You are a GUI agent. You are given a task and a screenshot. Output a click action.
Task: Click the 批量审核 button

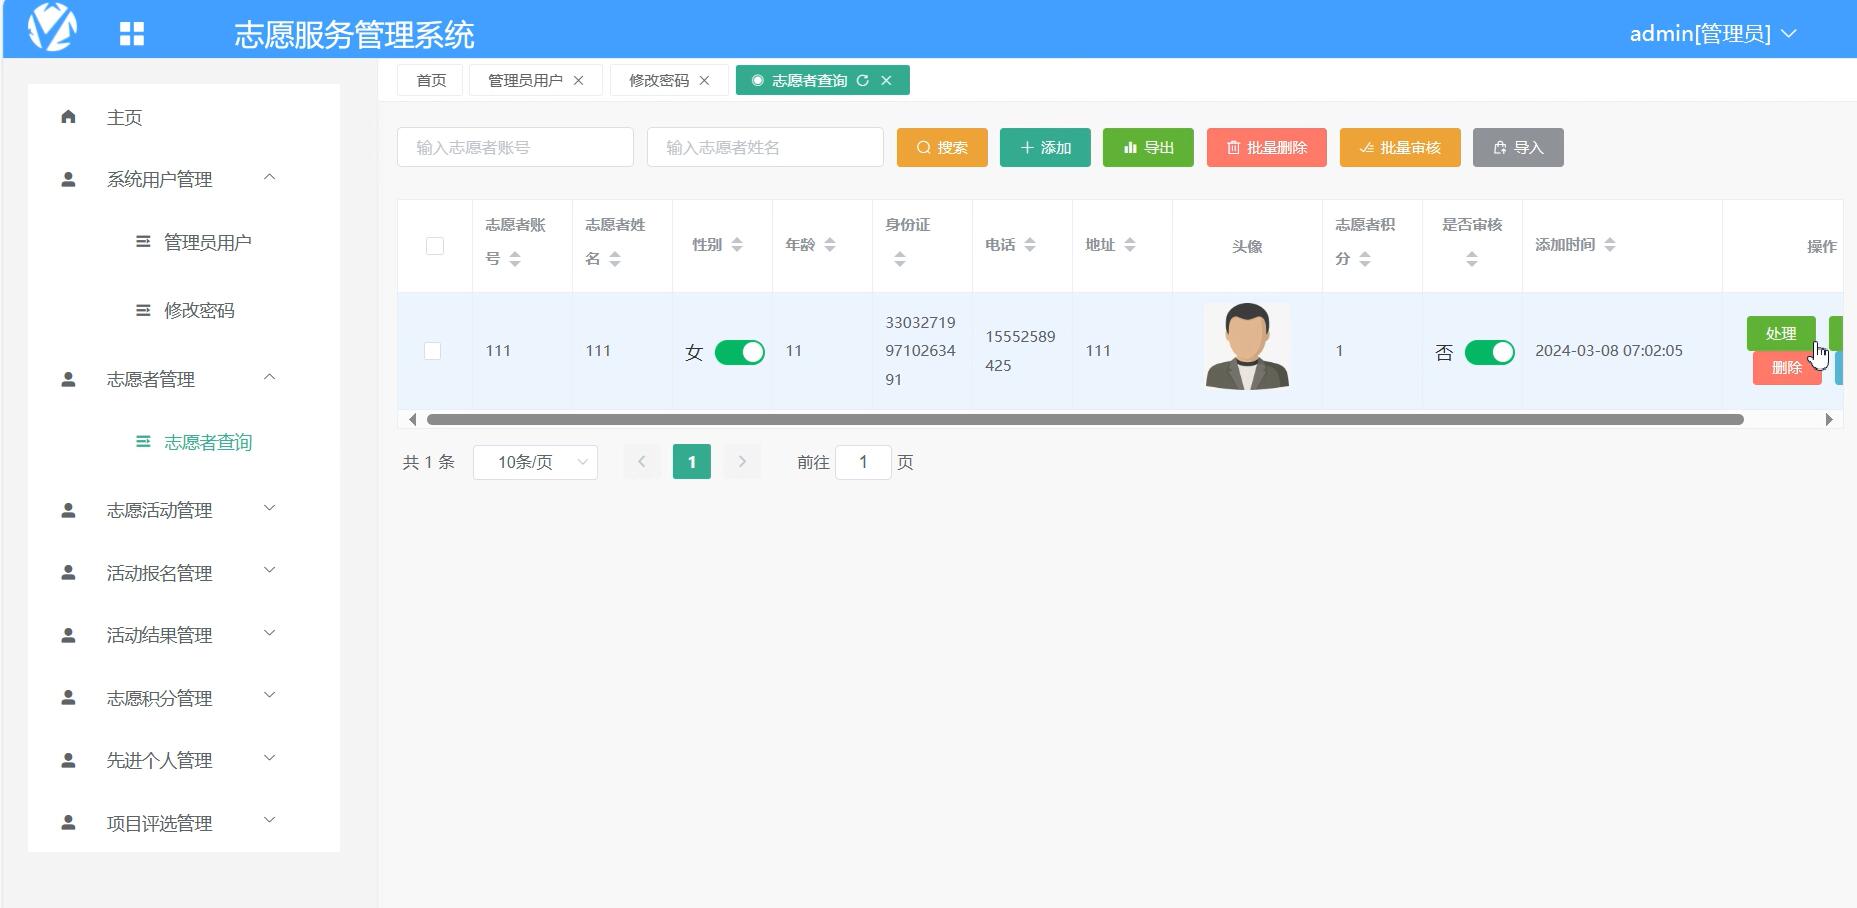coord(1400,147)
